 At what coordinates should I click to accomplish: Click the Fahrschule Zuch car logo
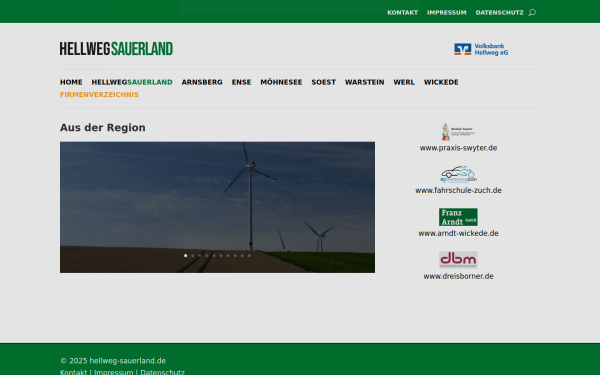[x=458, y=174]
